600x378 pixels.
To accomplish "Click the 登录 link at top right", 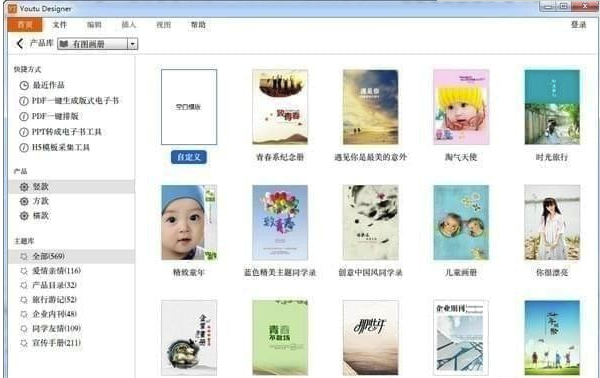I will tap(578, 24).
